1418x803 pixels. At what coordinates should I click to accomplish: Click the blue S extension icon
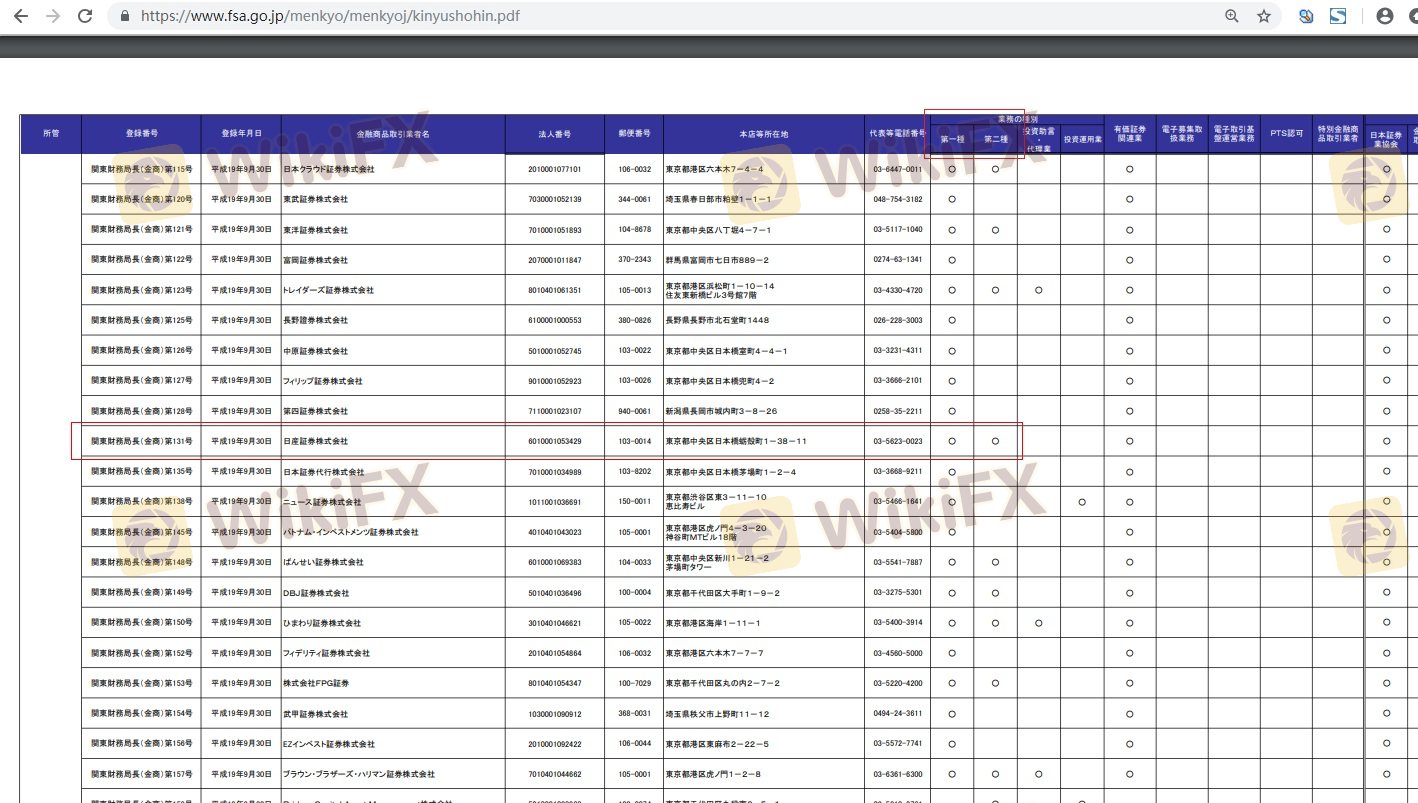click(1338, 16)
